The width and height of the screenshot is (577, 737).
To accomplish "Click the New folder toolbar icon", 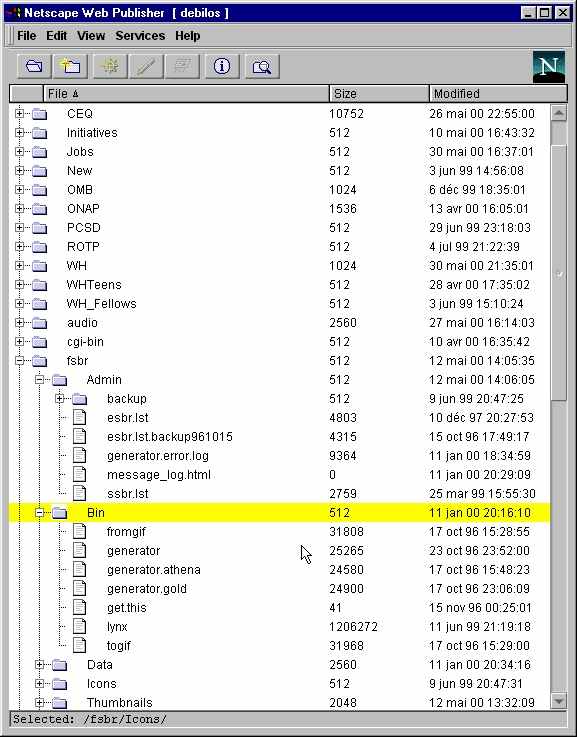I will (71, 66).
